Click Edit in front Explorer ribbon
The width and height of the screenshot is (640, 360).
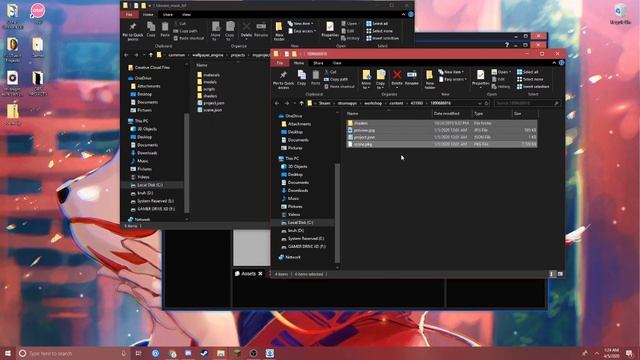(498, 79)
